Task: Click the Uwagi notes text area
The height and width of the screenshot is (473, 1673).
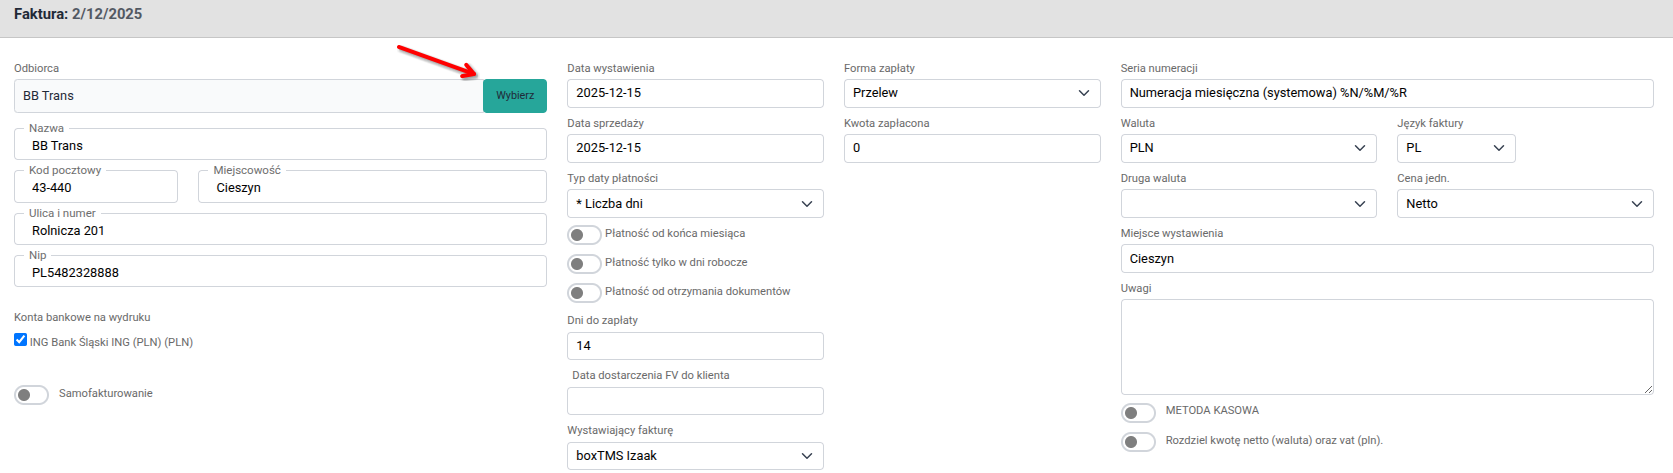Action: point(1386,346)
